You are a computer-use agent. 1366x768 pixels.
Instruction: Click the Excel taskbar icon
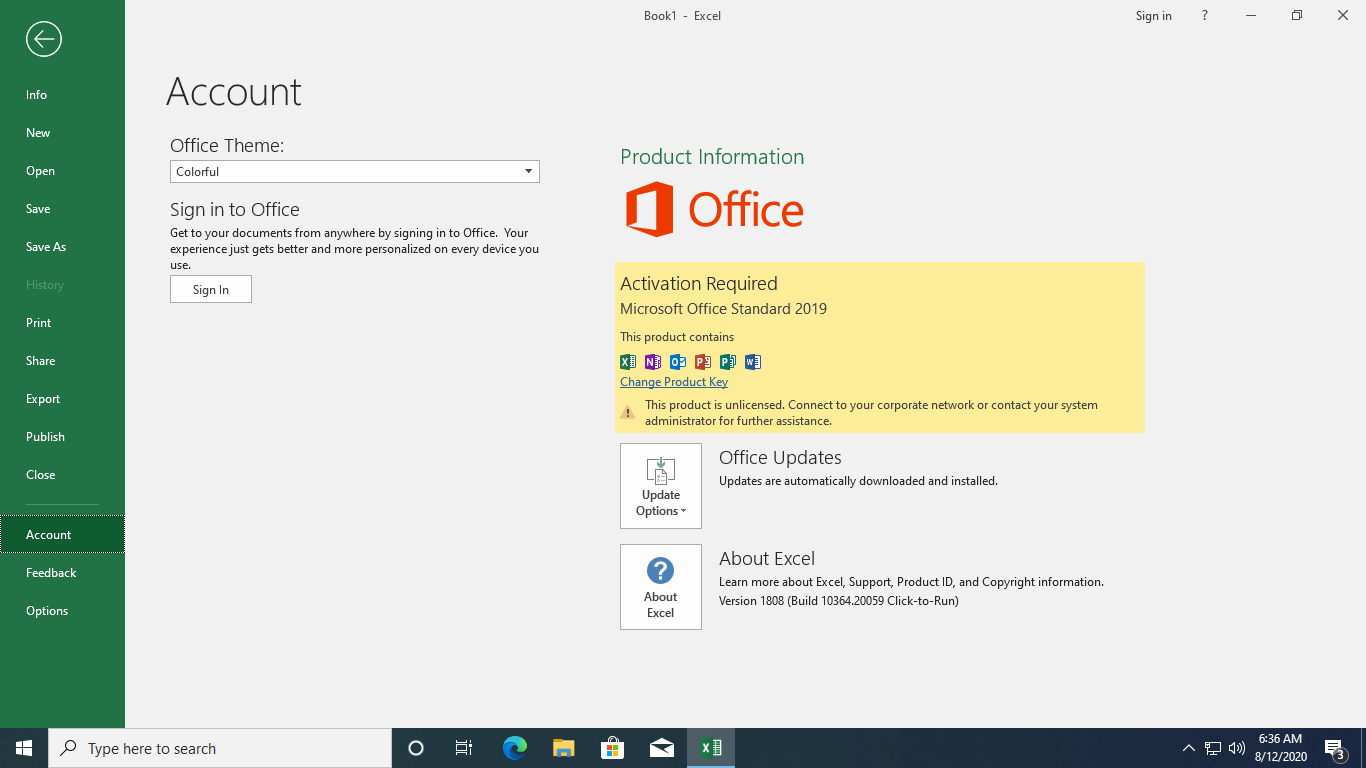pyautogui.click(x=711, y=748)
